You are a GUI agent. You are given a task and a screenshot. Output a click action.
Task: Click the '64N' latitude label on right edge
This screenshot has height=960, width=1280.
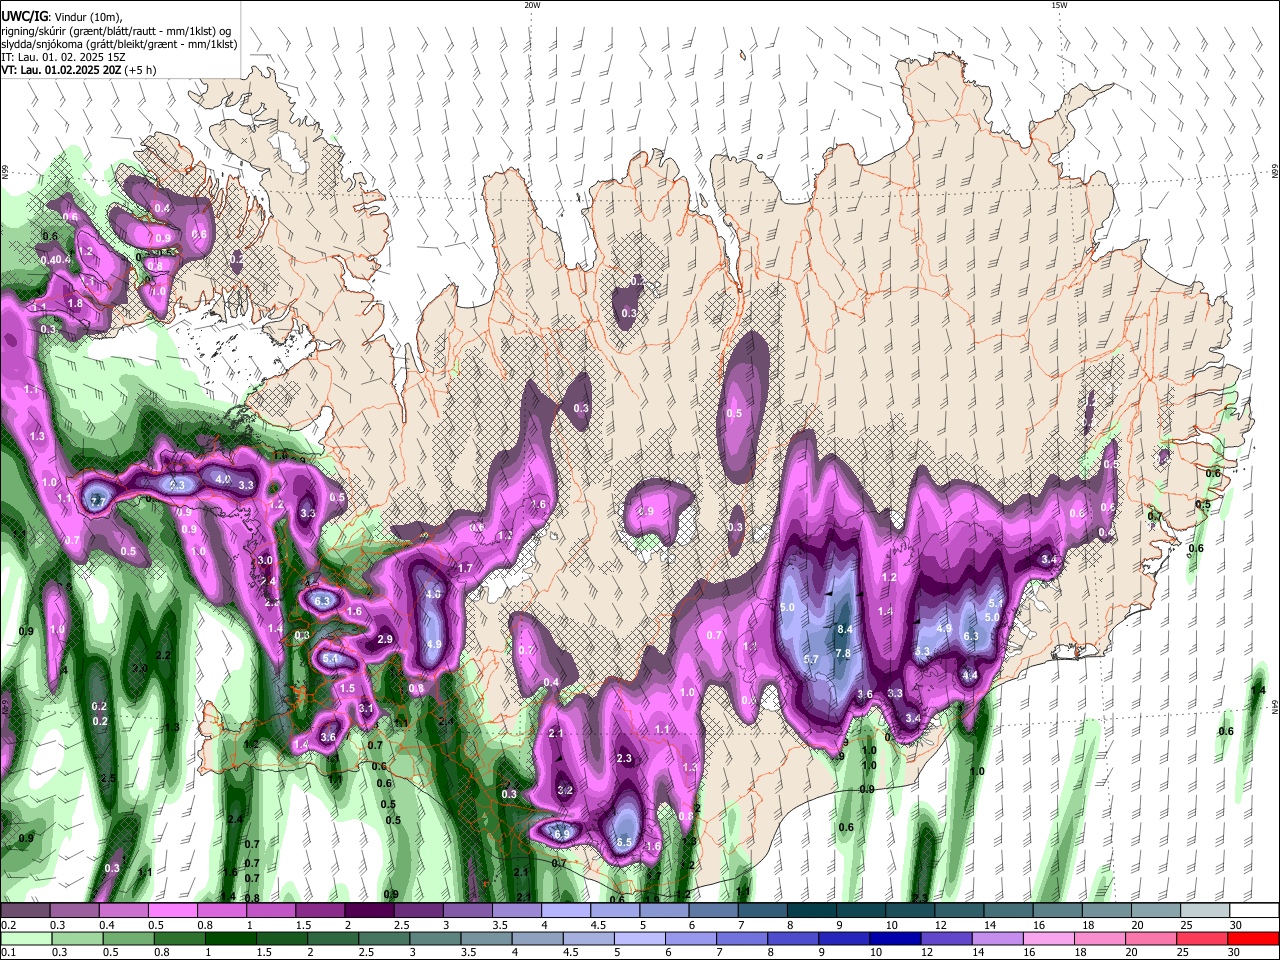[x=1275, y=706]
